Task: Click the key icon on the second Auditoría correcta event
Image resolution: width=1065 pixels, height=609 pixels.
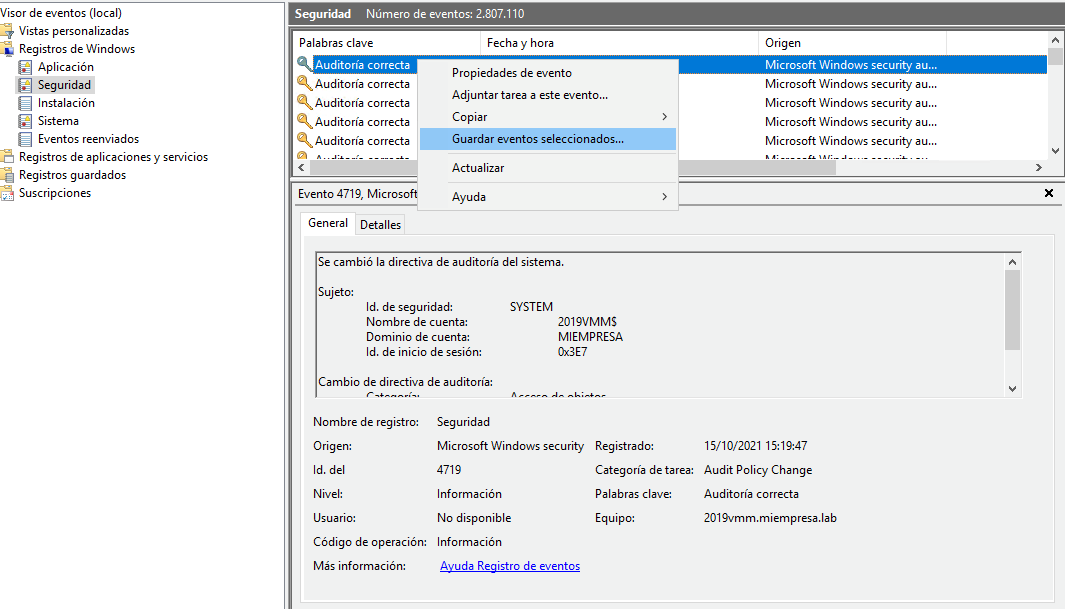Action: coord(303,83)
